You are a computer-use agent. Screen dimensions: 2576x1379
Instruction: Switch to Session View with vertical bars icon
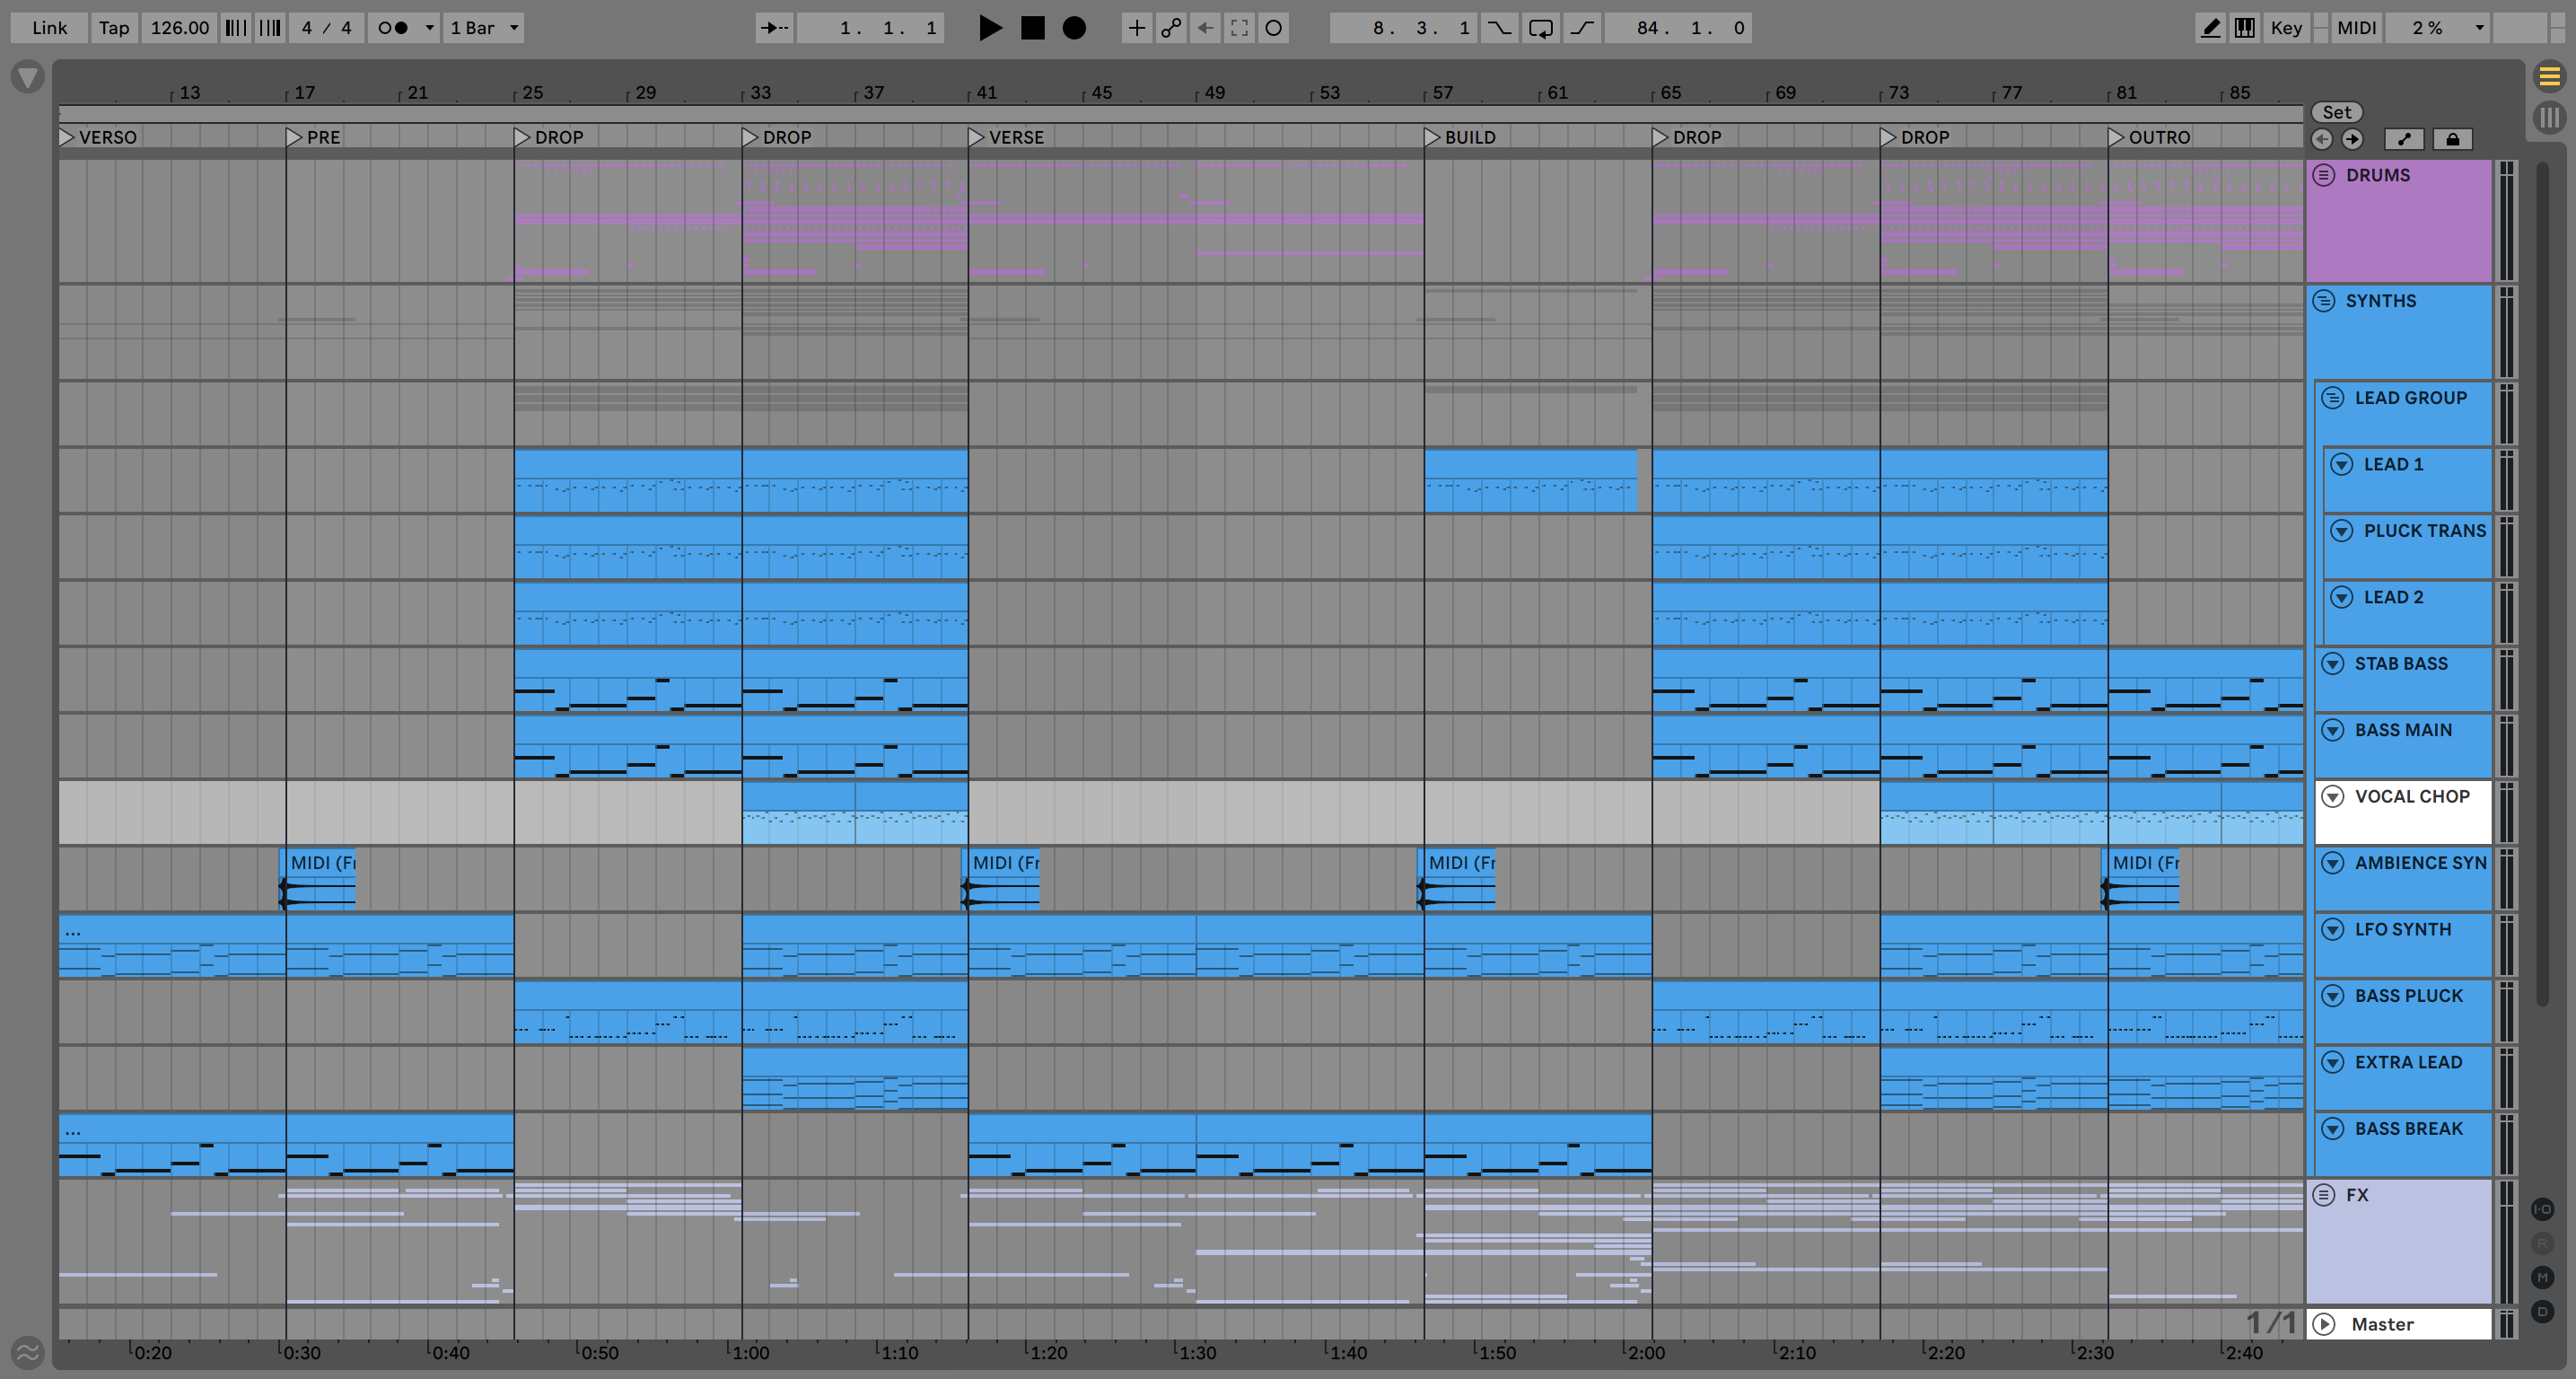pos(2549,117)
